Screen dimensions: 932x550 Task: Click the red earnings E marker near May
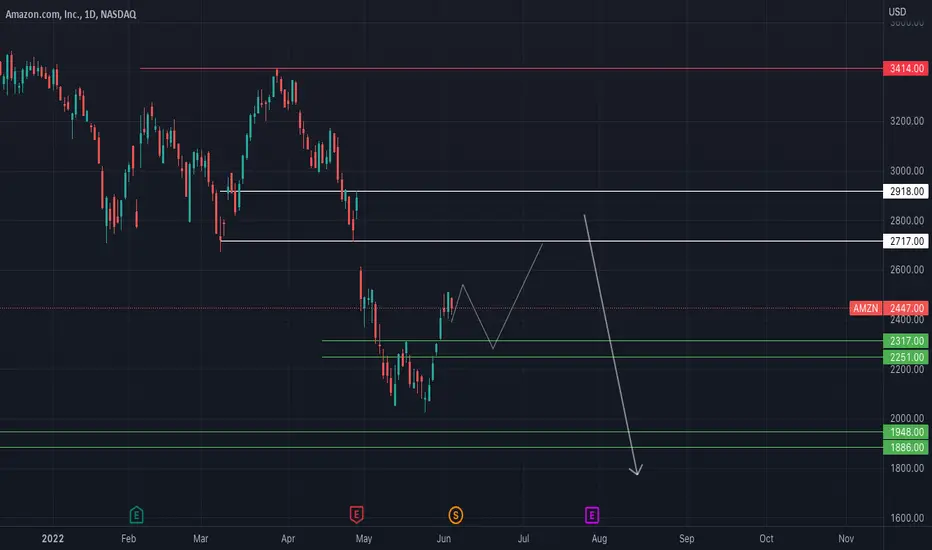356,514
